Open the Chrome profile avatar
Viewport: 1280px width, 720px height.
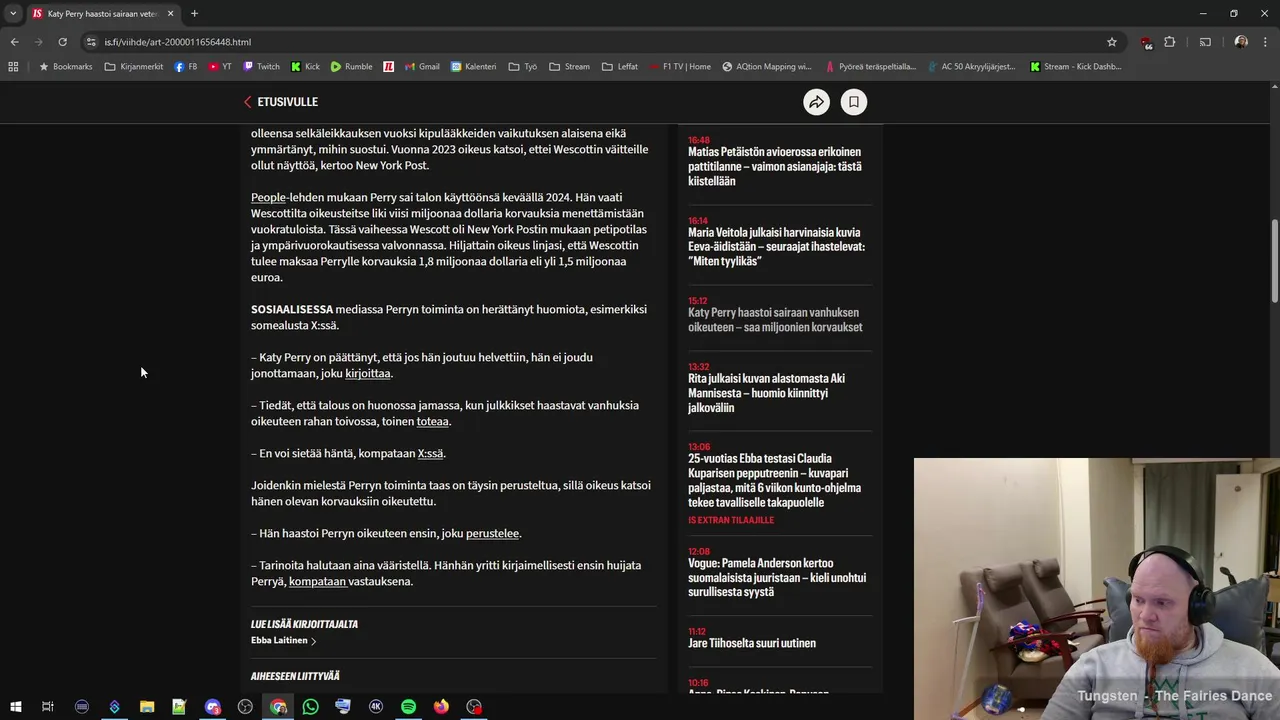pos(1241,42)
